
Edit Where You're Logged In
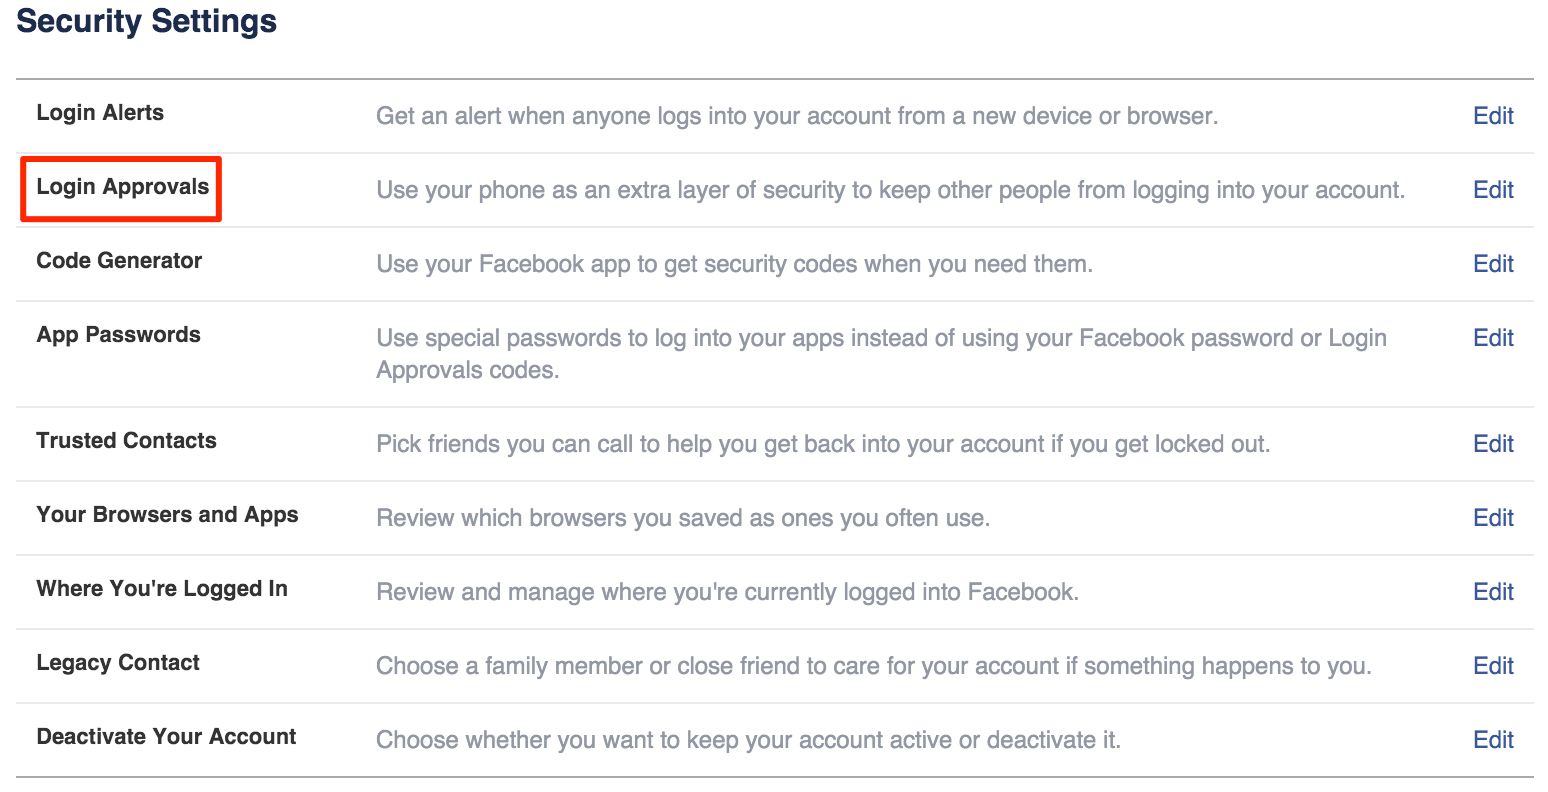[1493, 592]
